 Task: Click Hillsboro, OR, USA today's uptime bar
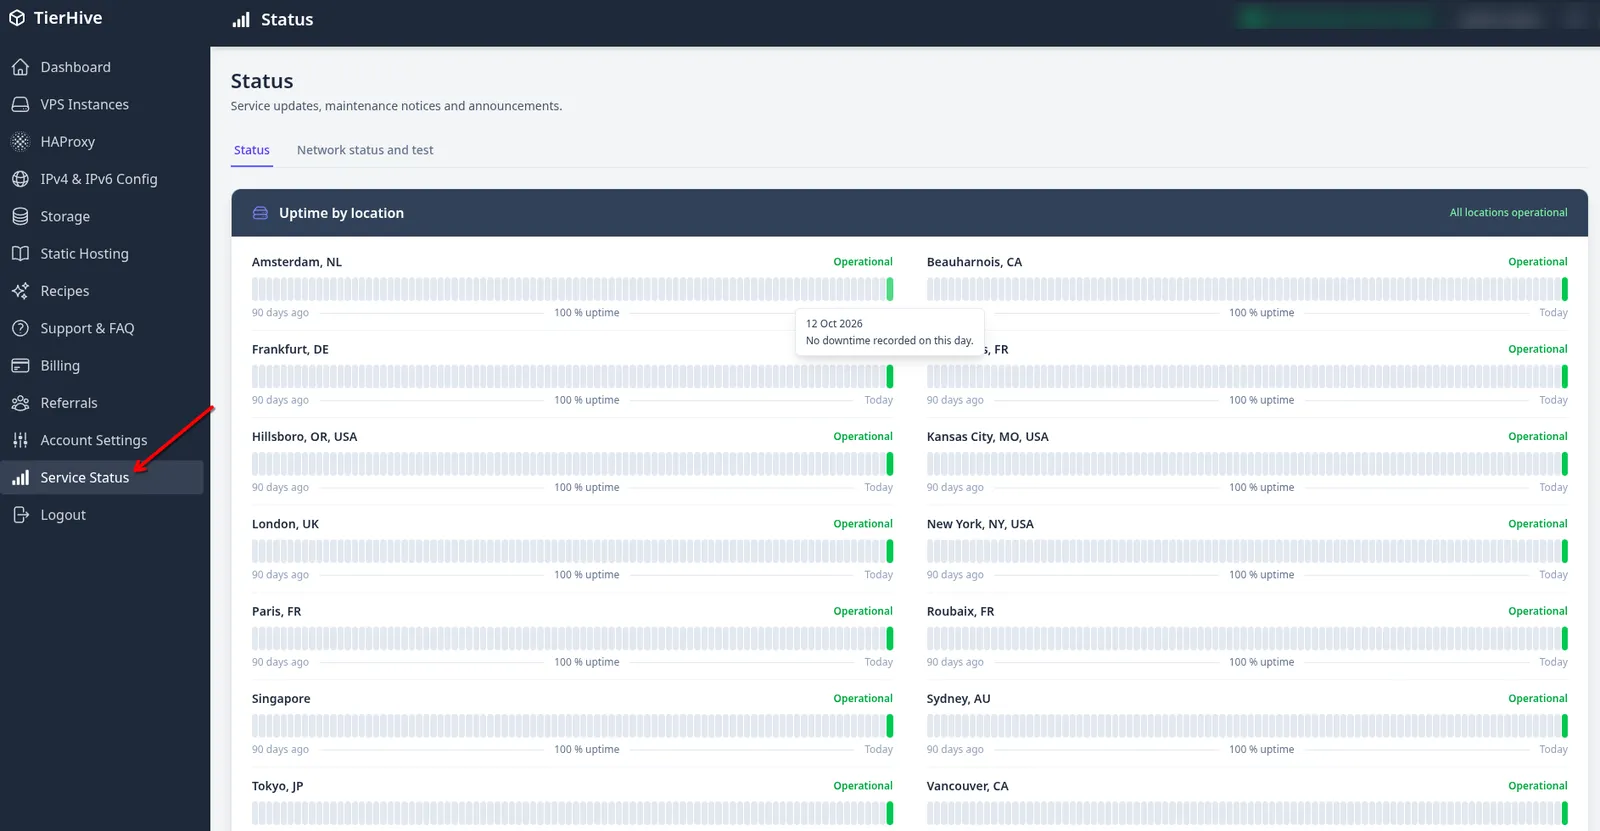tap(890, 464)
